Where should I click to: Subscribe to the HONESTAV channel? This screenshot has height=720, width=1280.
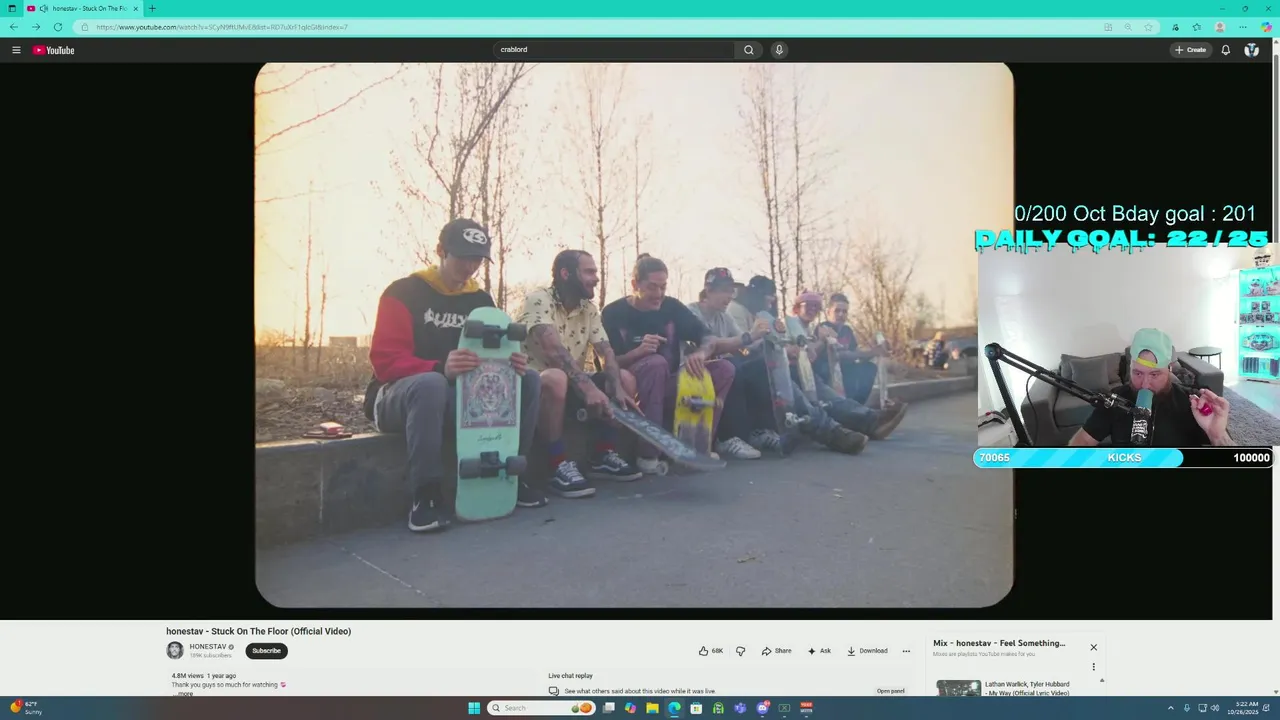point(266,651)
